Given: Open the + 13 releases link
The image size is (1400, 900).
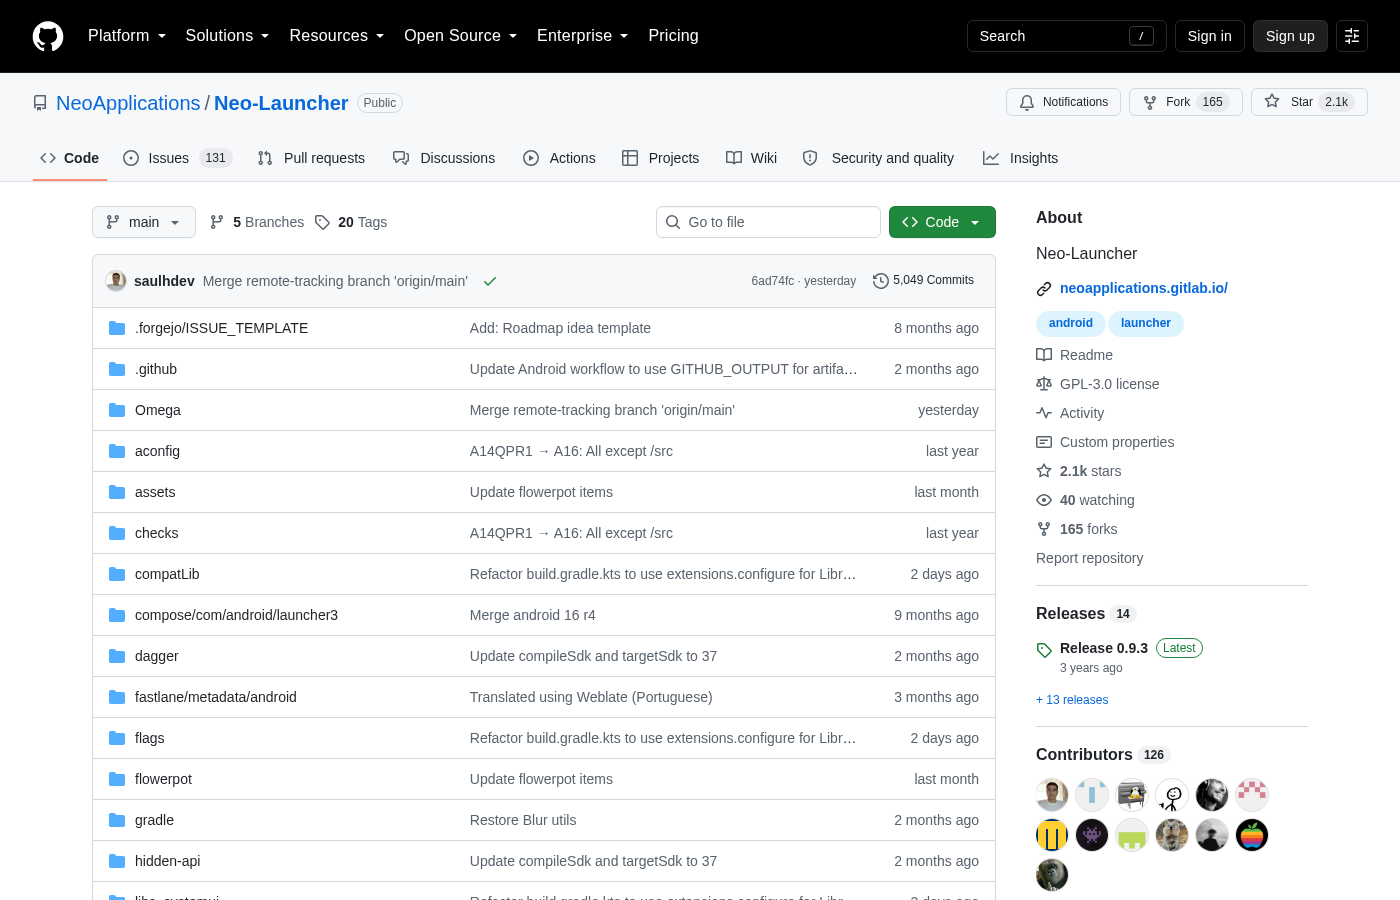Looking at the screenshot, I should (1072, 700).
